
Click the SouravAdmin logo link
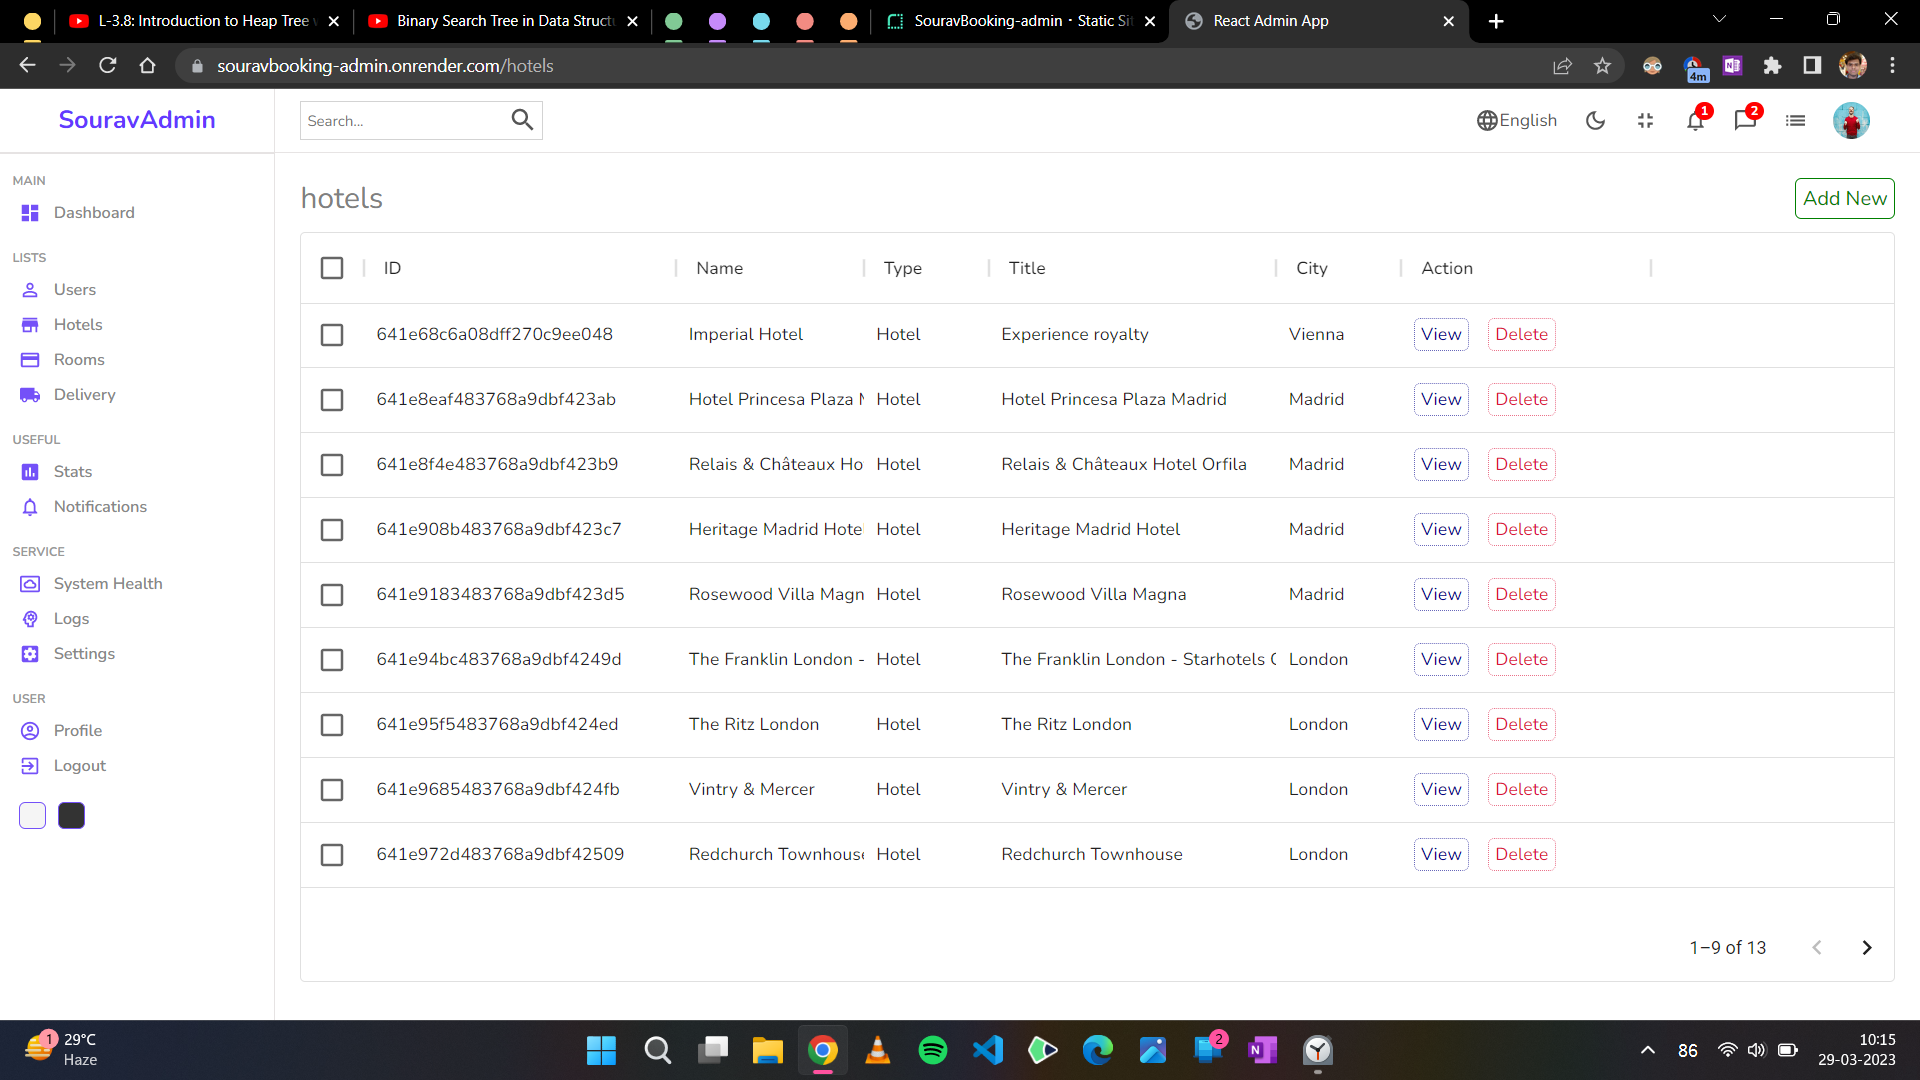[137, 119]
